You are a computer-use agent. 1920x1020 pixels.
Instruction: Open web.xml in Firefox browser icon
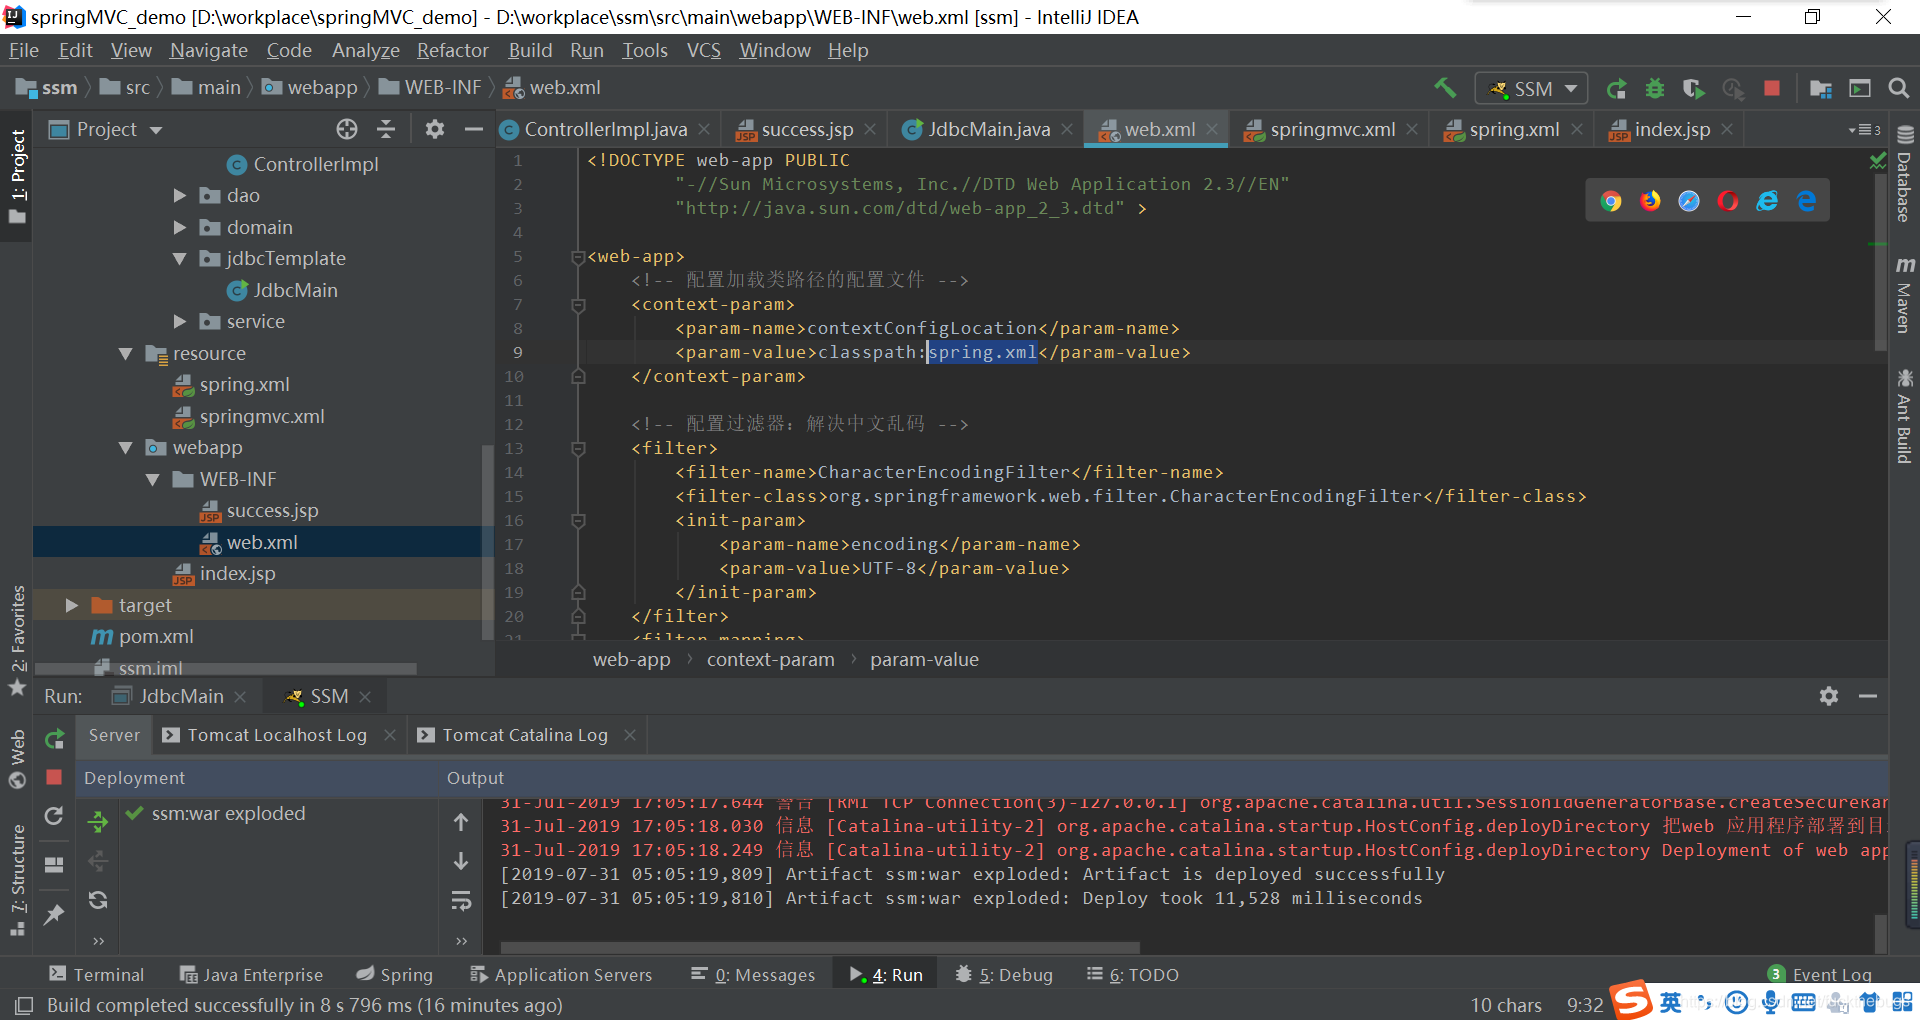tap(1650, 201)
